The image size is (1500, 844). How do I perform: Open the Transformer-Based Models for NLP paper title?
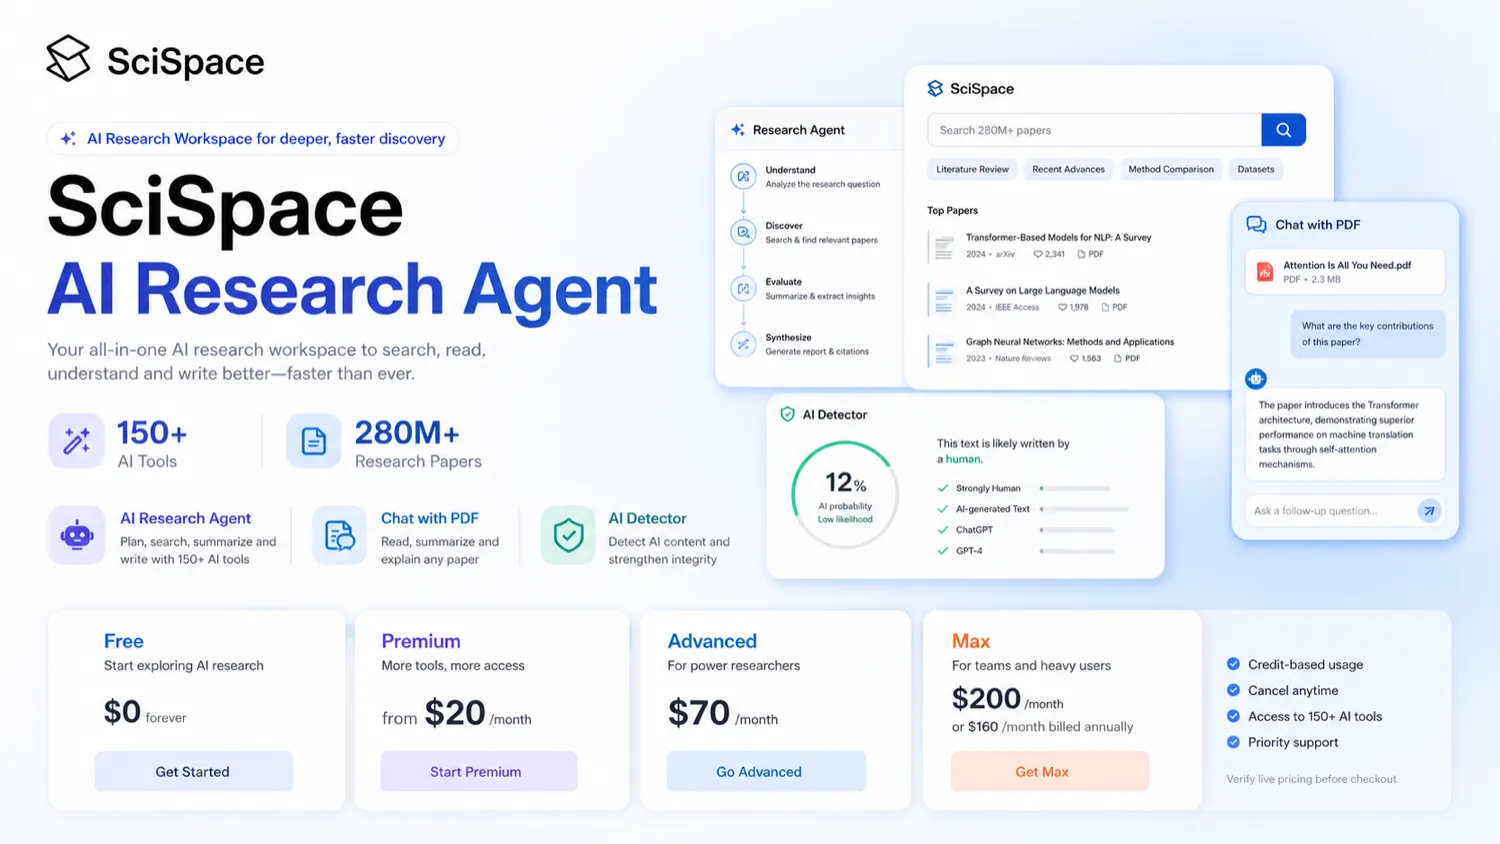coord(1058,238)
